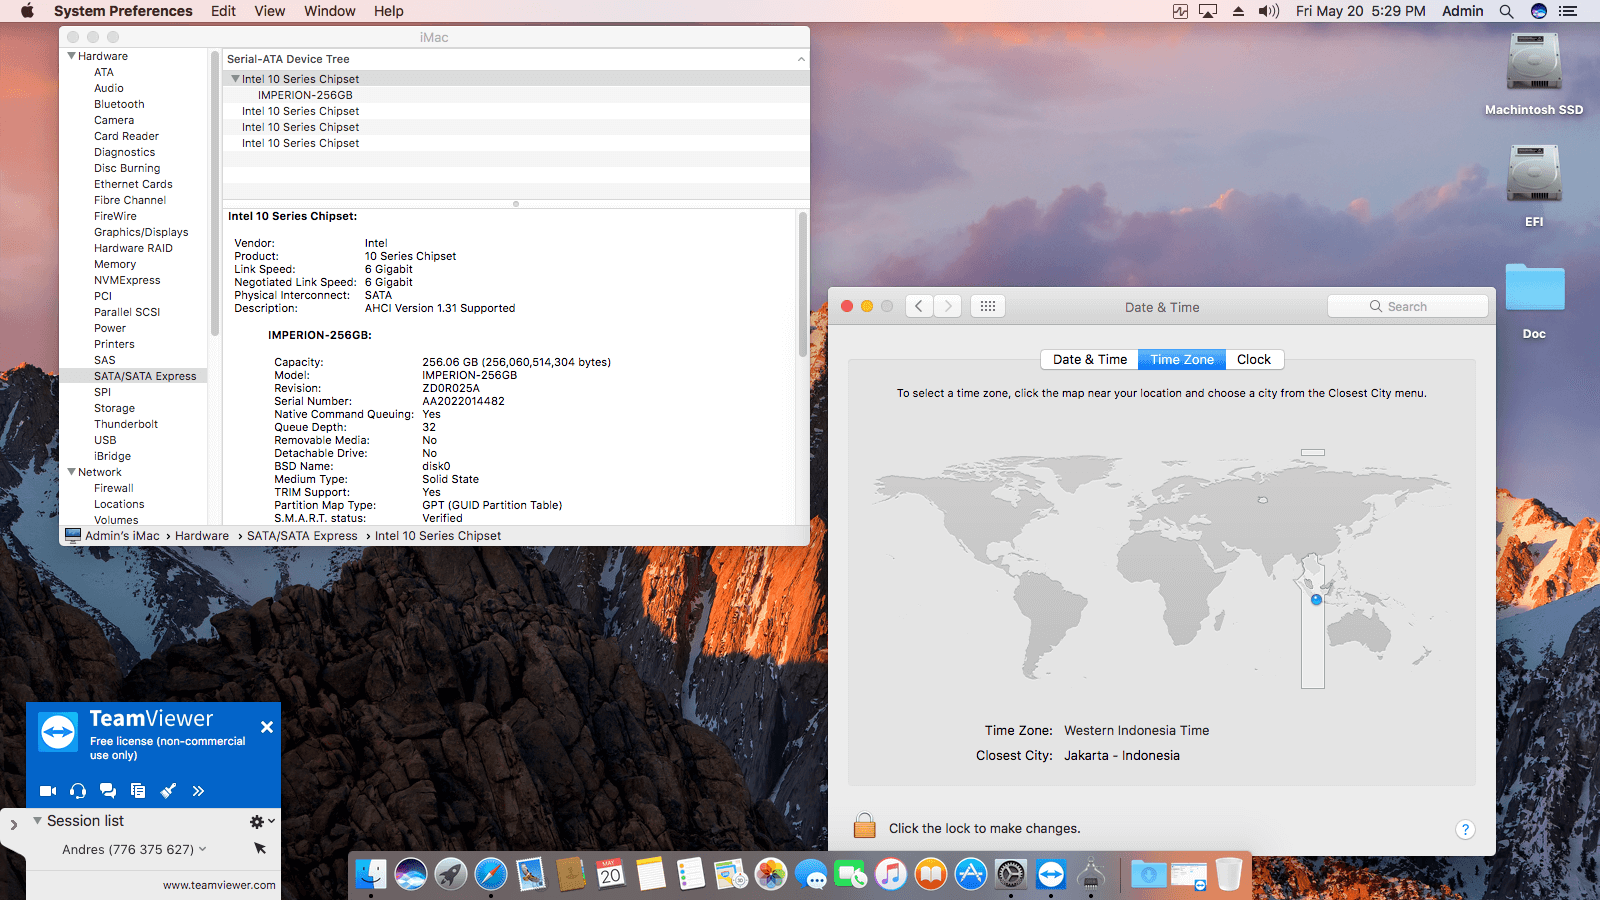Open the Window menu
This screenshot has height=900, width=1600.
[x=330, y=11]
